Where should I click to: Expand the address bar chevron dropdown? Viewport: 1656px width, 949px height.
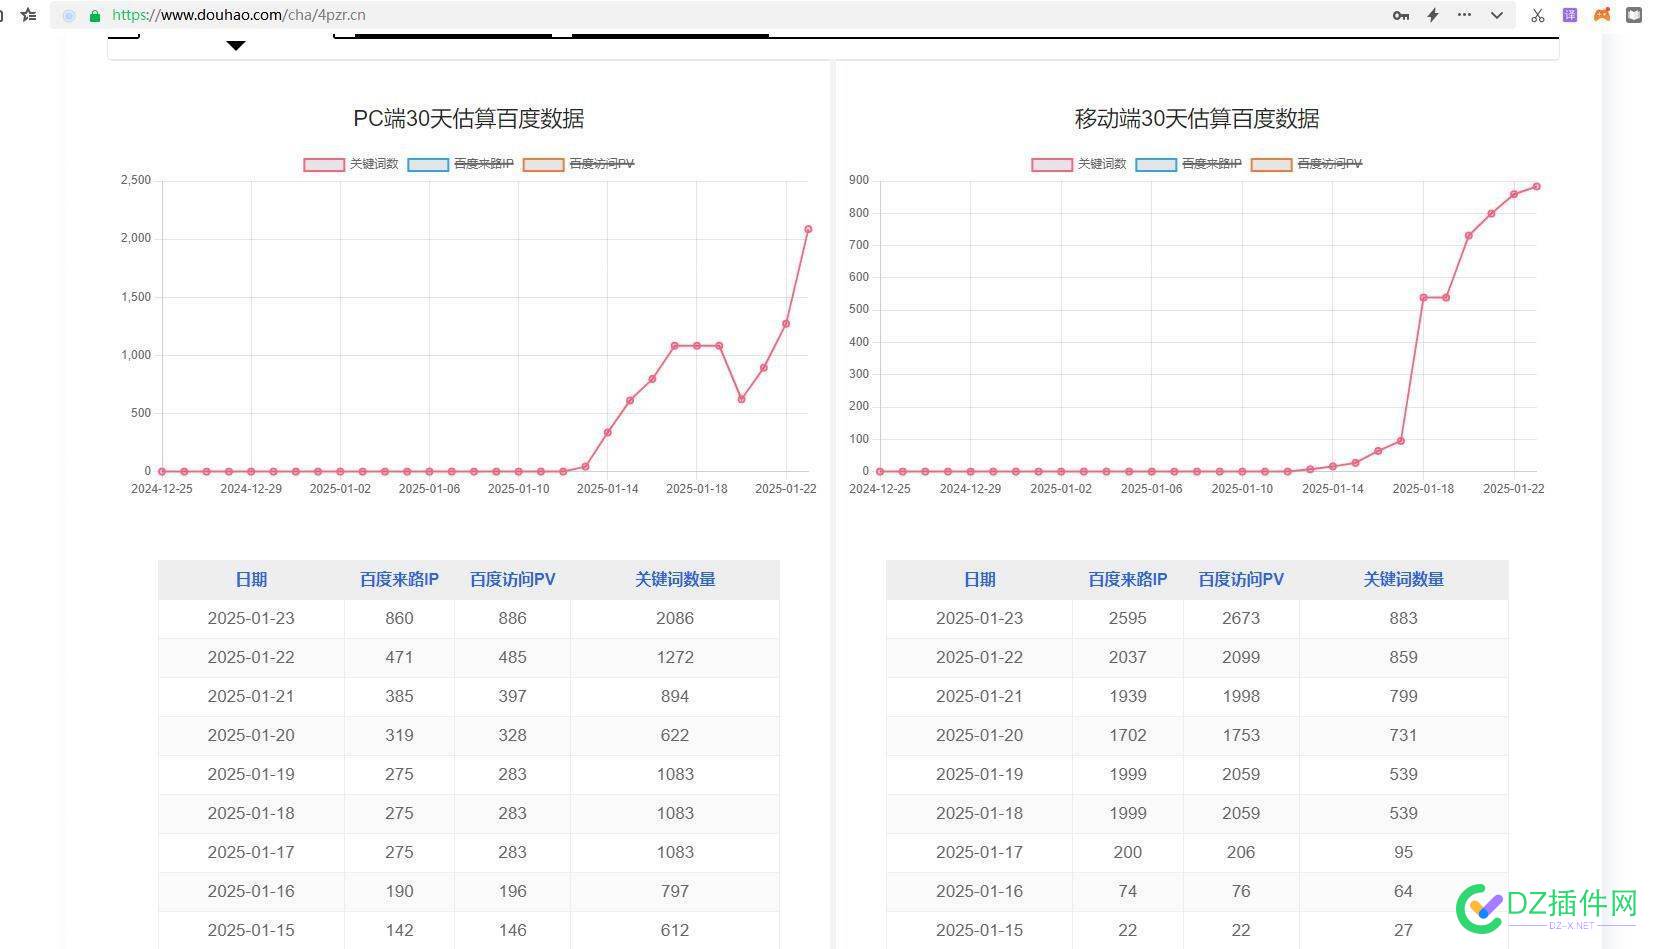pos(1497,15)
